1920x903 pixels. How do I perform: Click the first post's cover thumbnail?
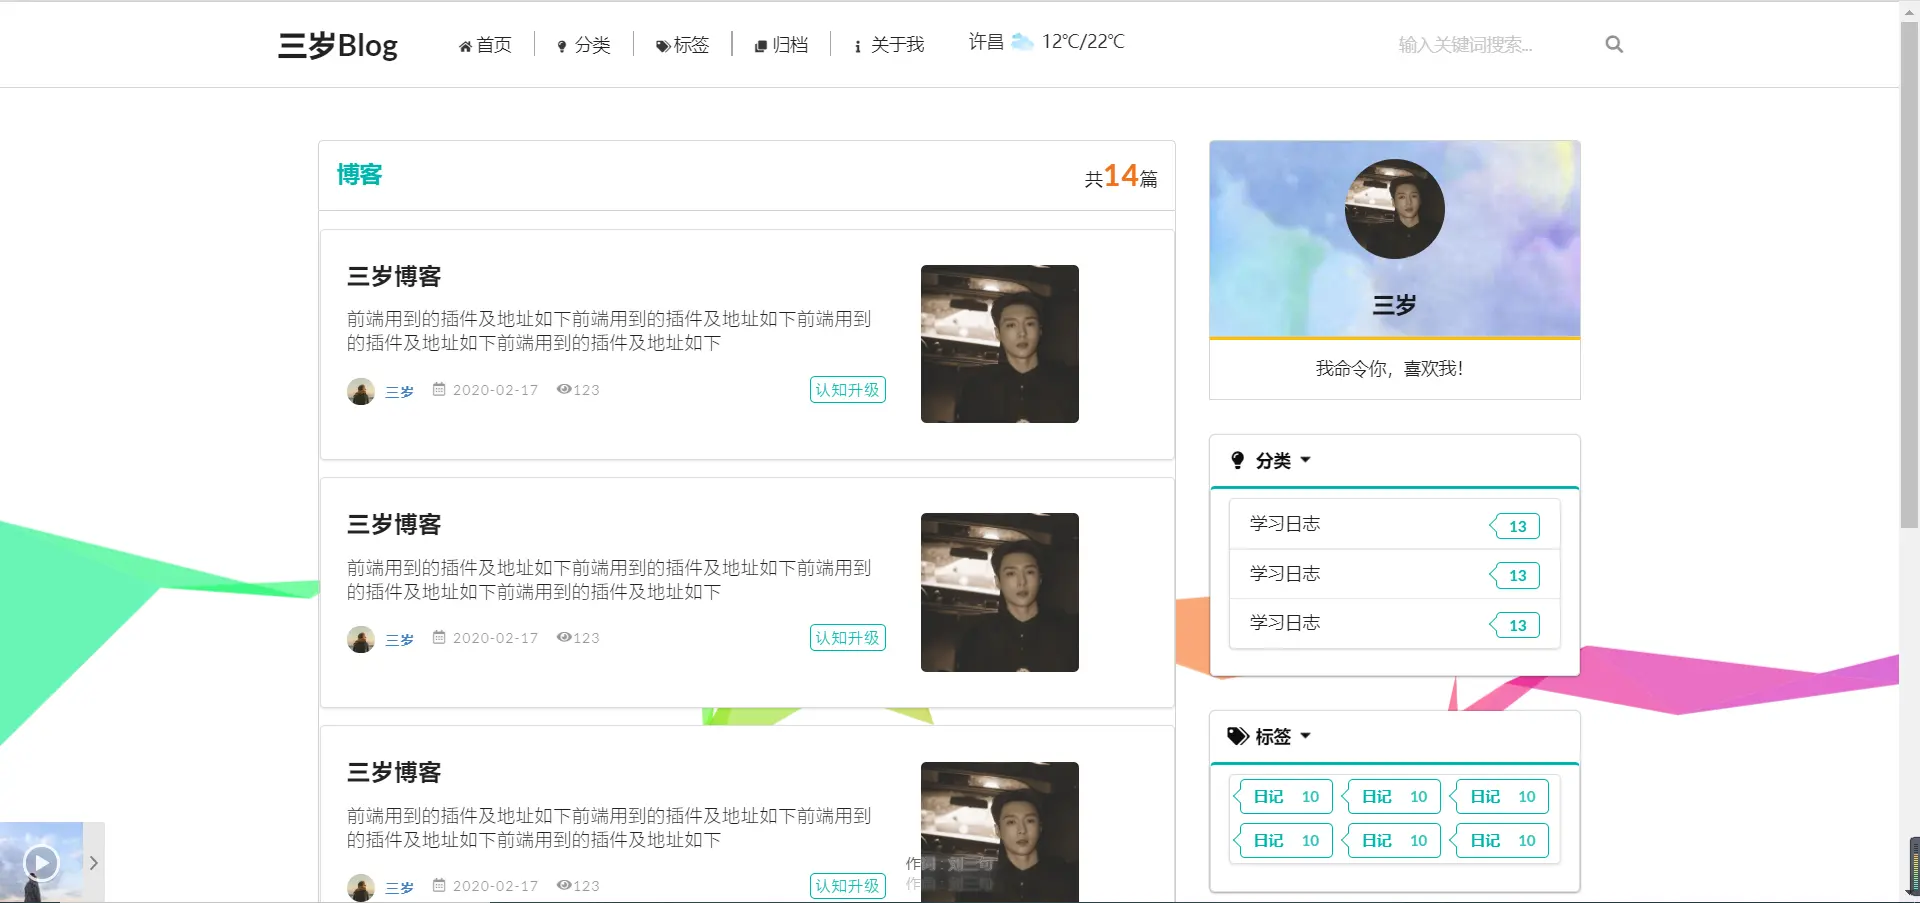[1000, 344]
